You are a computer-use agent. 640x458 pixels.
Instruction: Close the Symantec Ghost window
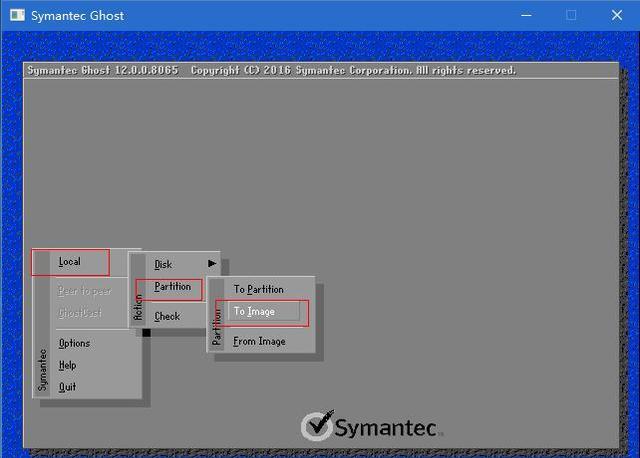[617, 16]
